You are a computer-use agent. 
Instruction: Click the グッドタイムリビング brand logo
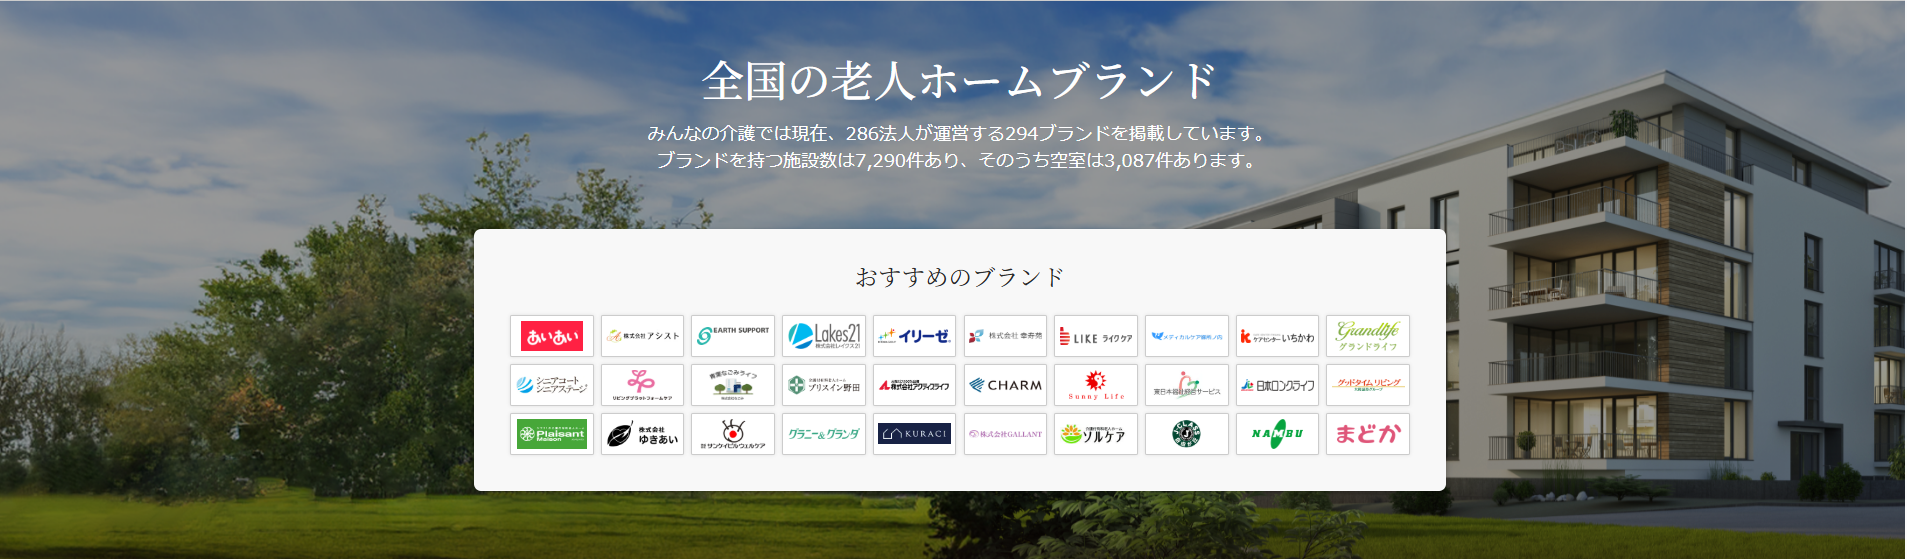click(x=1368, y=385)
